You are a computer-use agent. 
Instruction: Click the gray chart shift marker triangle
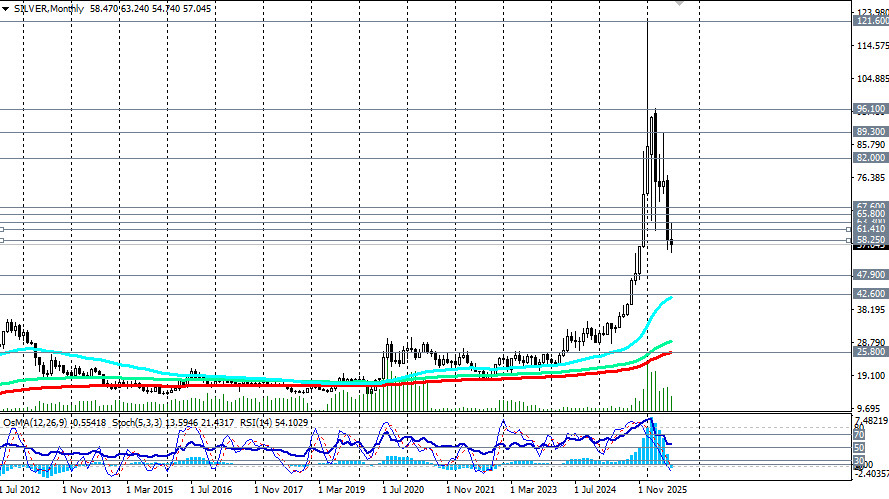tap(679, 3)
